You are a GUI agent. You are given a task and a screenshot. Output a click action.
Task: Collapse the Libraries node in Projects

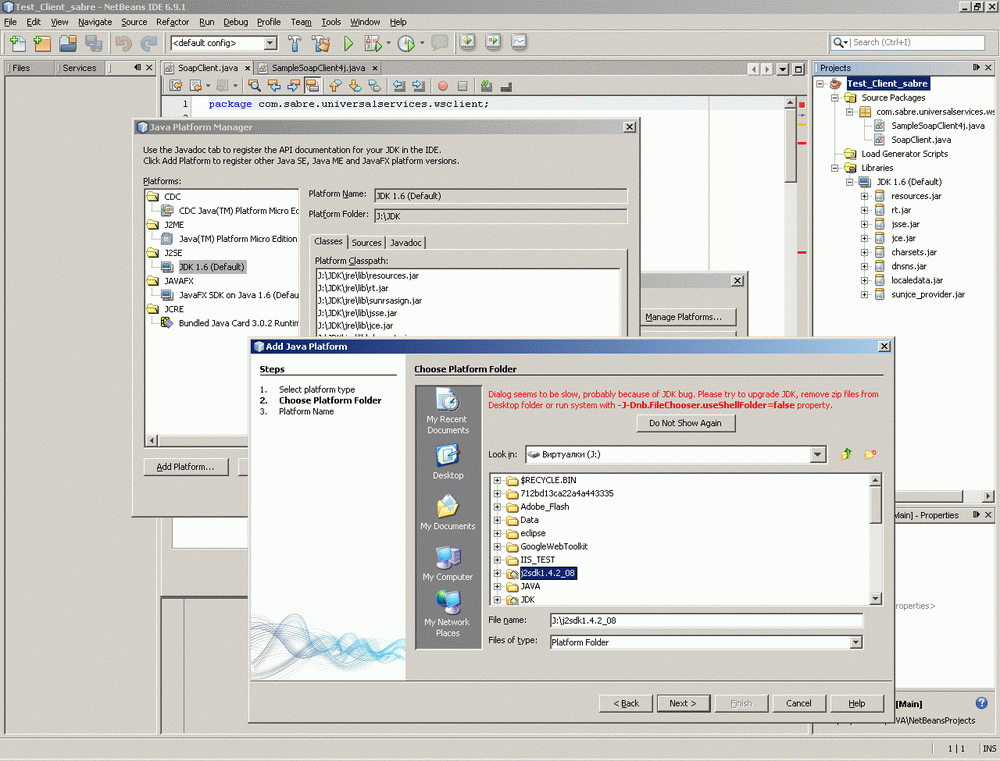835,168
